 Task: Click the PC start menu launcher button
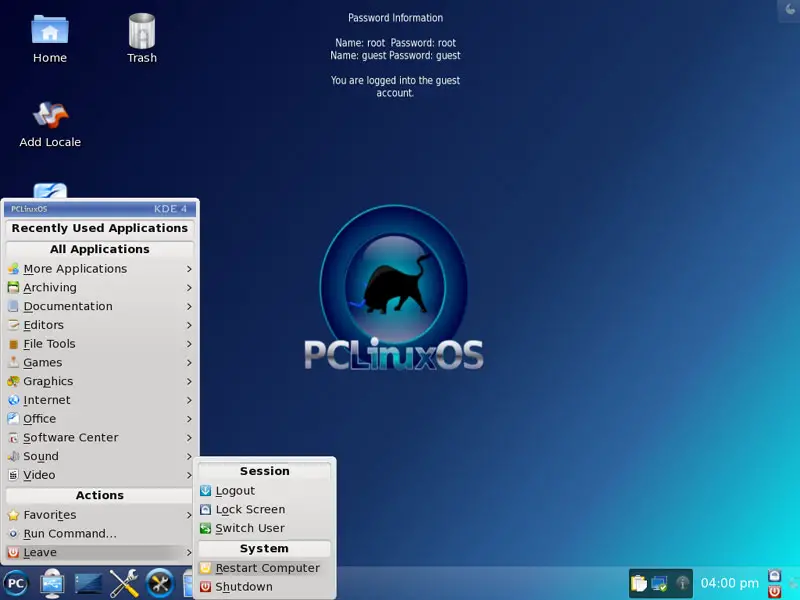click(x=16, y=583)
